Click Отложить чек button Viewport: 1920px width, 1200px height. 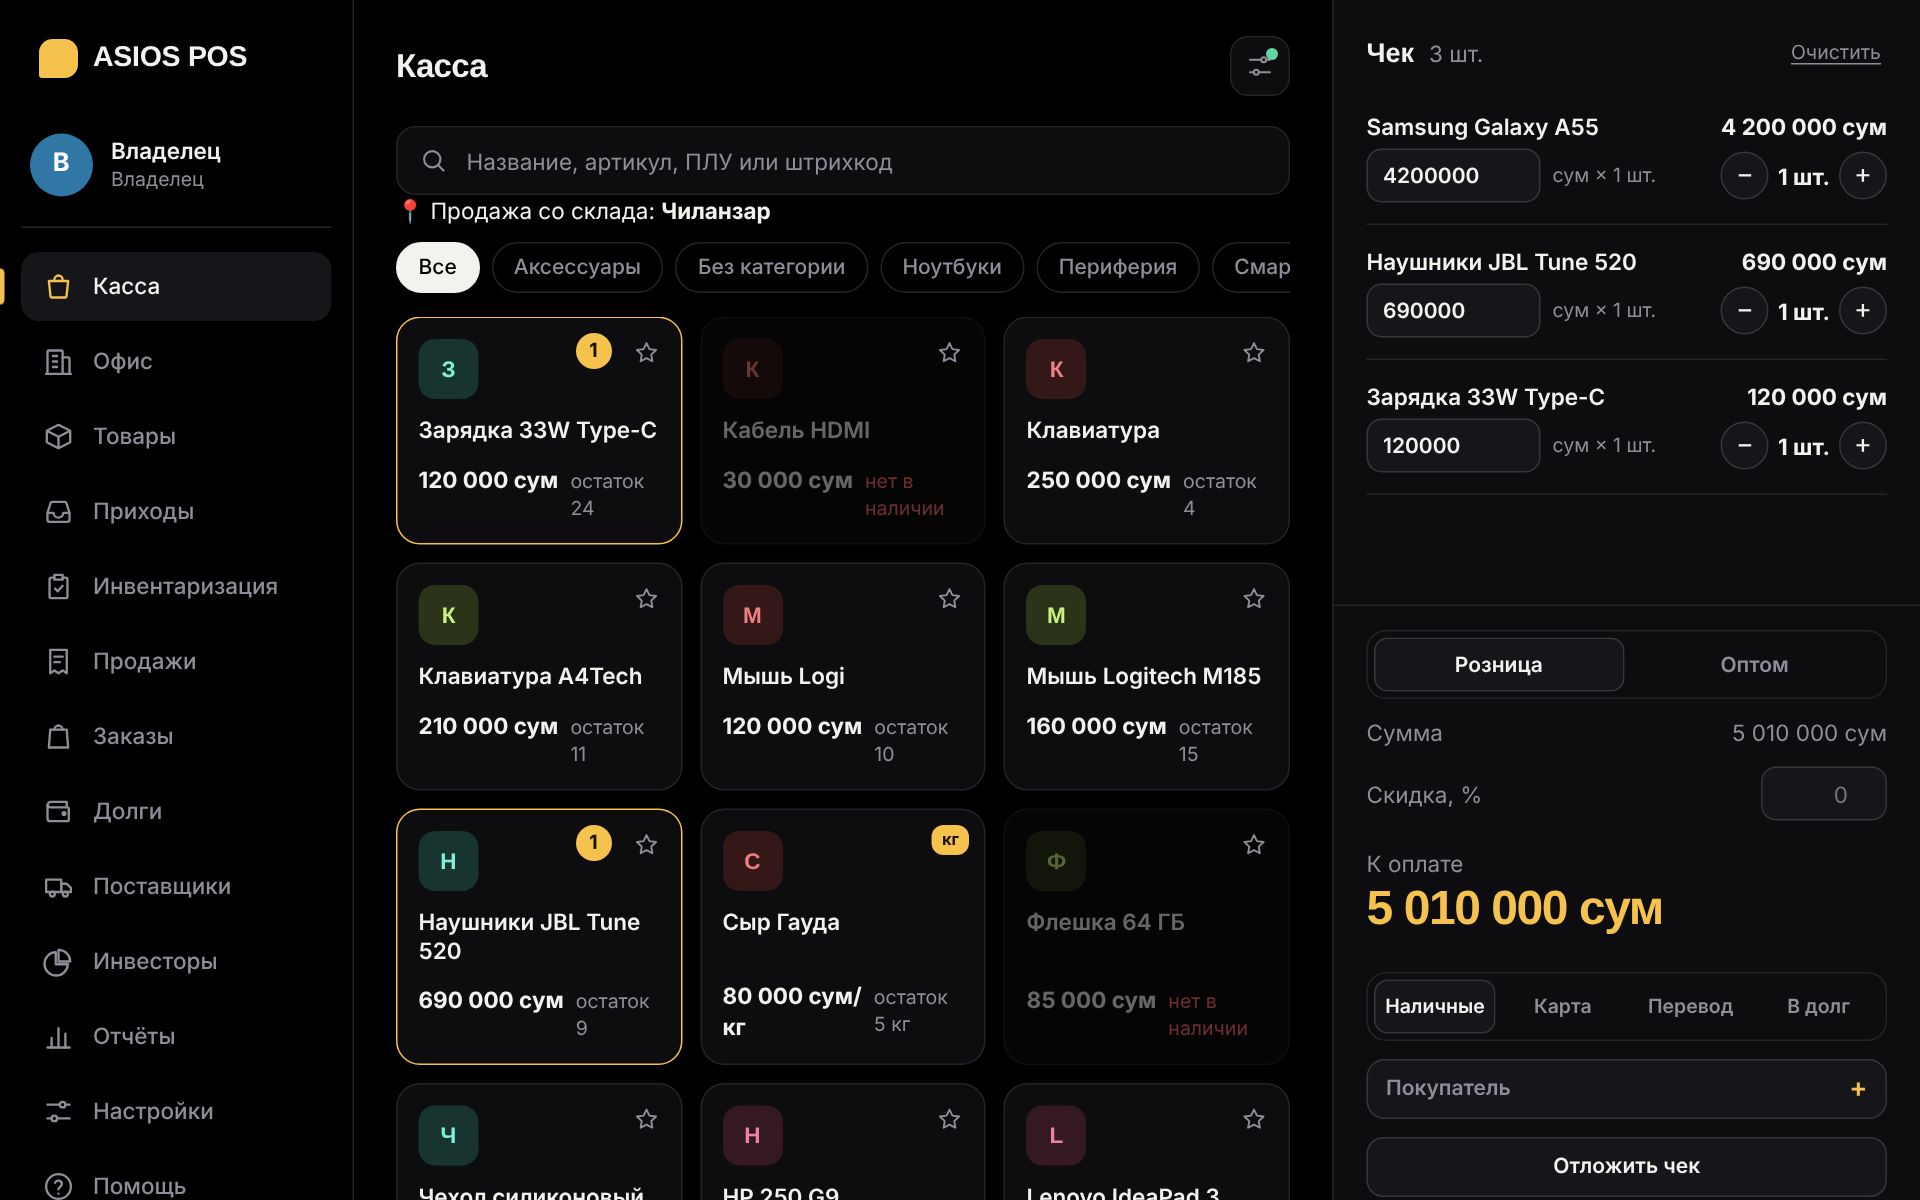(x=1626, y=1166)
